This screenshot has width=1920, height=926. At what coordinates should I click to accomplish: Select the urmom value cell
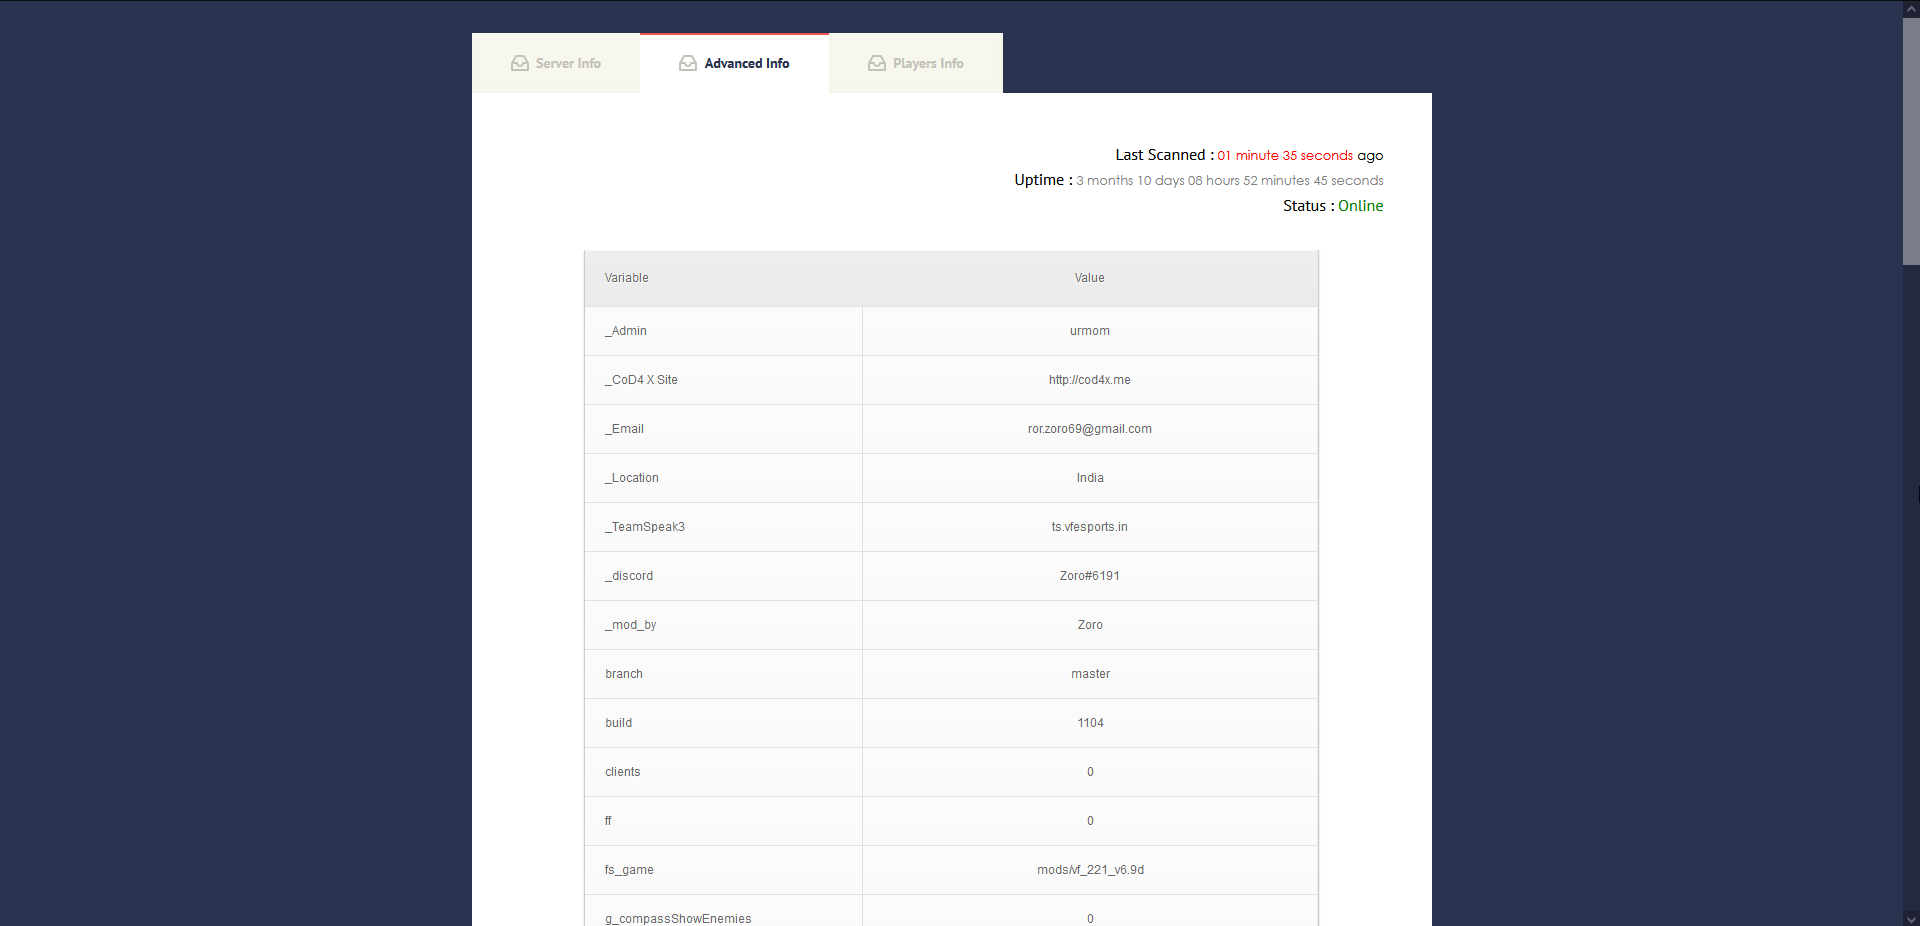point(1090,331)
